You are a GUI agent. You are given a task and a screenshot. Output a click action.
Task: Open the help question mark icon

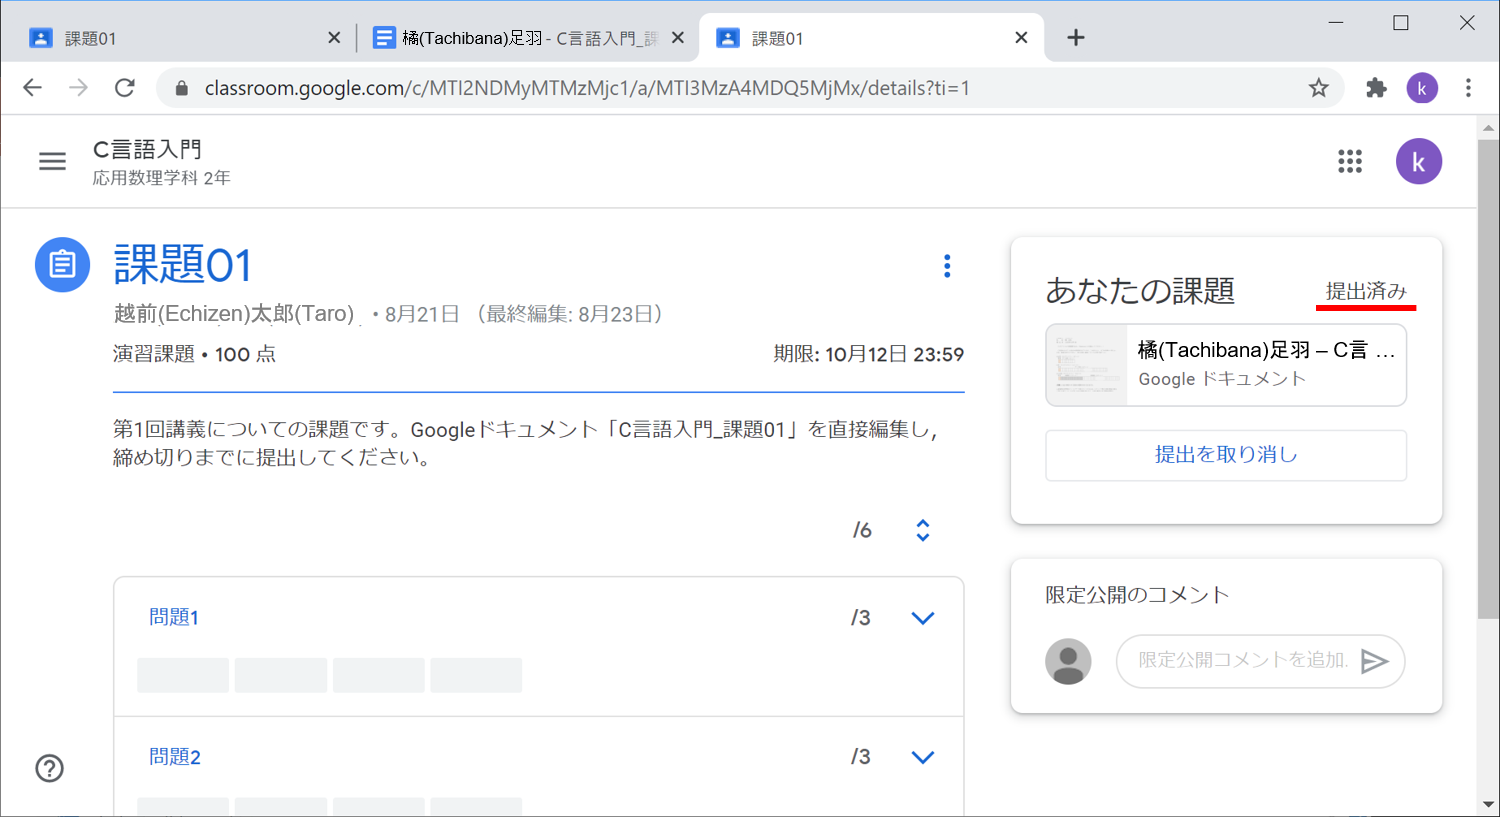[50, 768]
